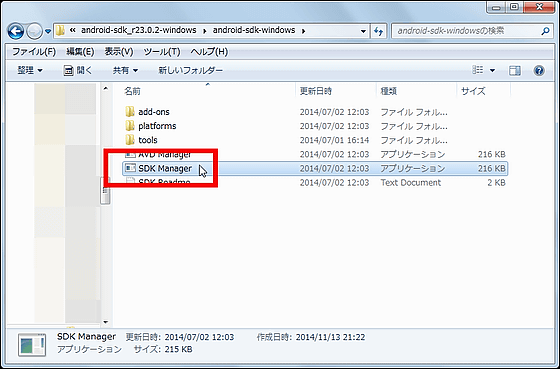This screenshot has width=560, height=369.
Task: Go back with the blue Back arrow
Action: pyautogui.click(x=16, y=31)
